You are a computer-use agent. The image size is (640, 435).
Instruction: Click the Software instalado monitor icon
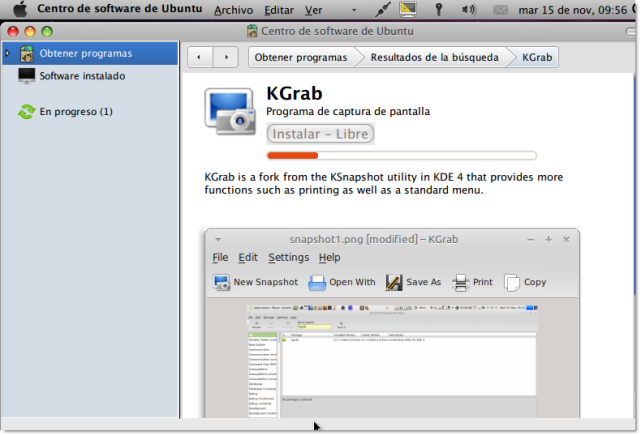(27, 76)
